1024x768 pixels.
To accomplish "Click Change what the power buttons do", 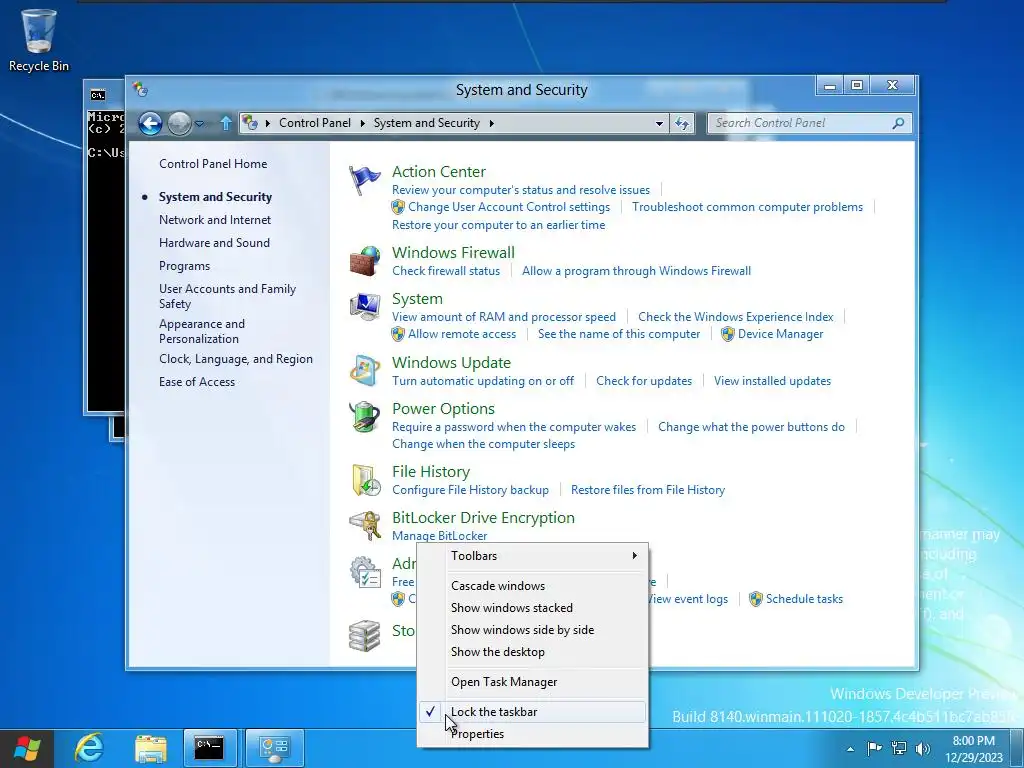I will (x=751, y=427).
